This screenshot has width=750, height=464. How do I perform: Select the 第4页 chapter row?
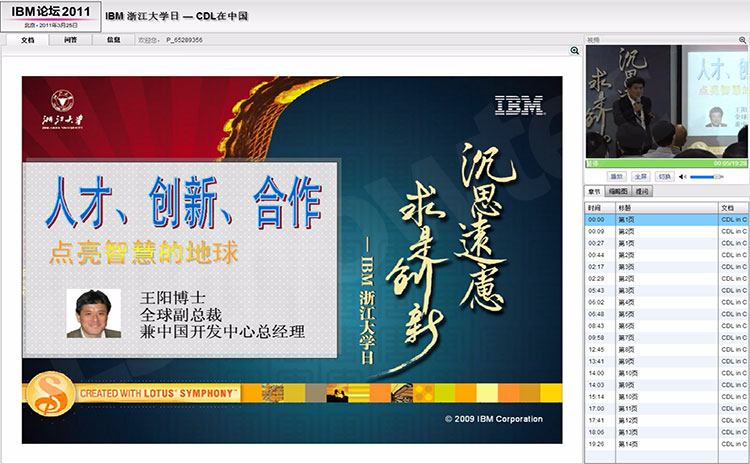tap(667, 302)
